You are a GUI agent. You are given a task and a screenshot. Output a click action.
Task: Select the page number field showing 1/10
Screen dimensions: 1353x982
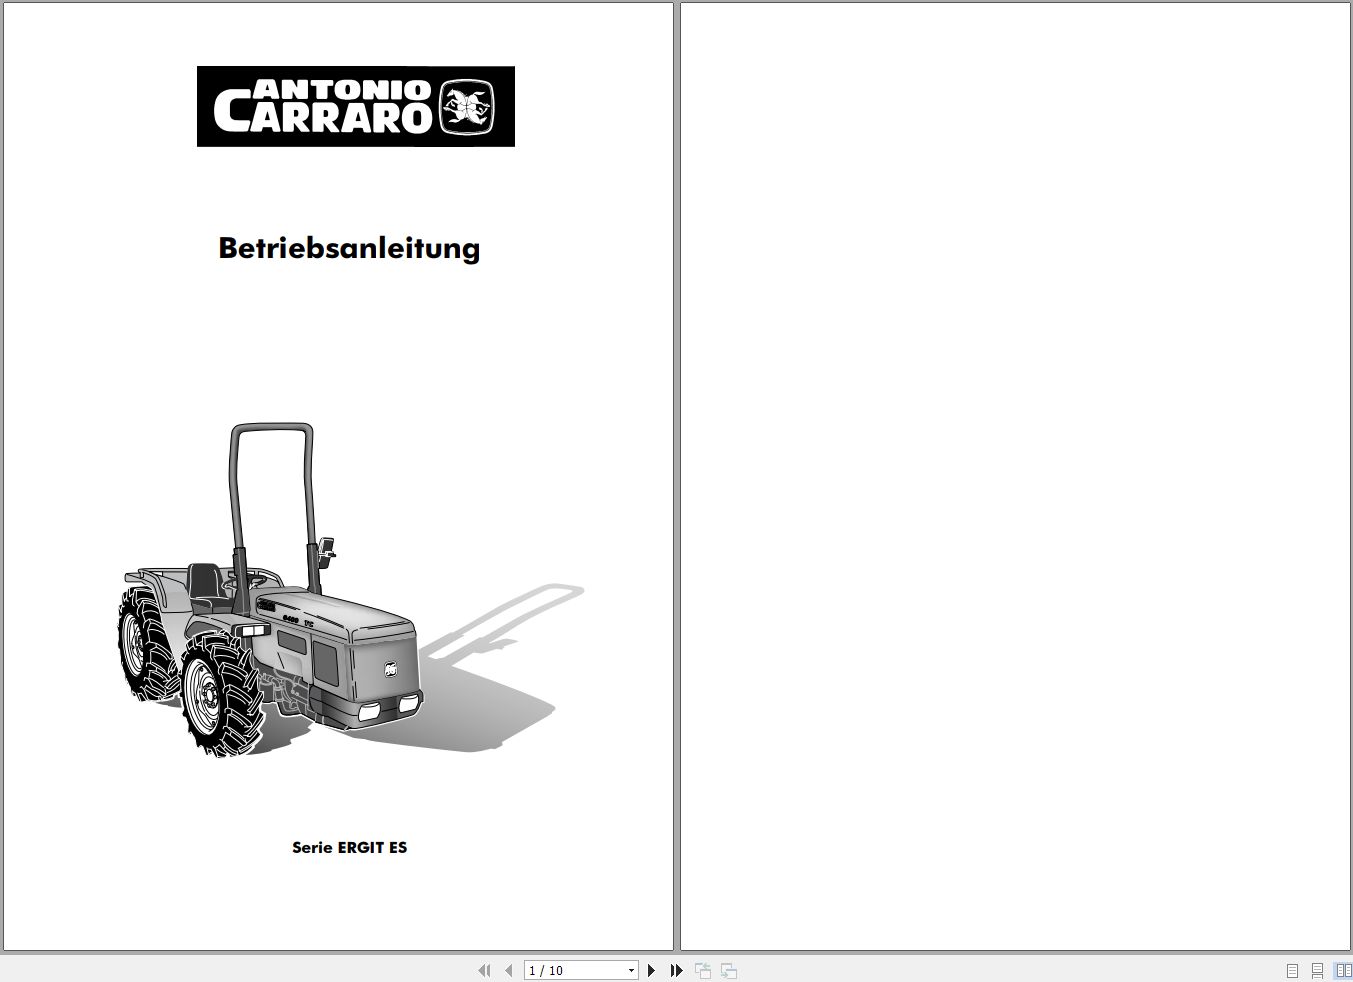(x=570, y=970)
